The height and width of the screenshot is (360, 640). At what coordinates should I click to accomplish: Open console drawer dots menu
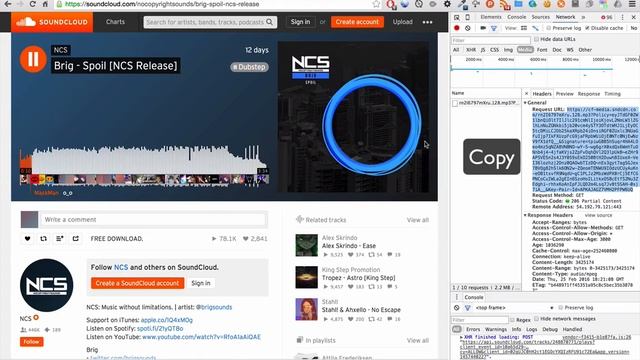pos(457,297)
